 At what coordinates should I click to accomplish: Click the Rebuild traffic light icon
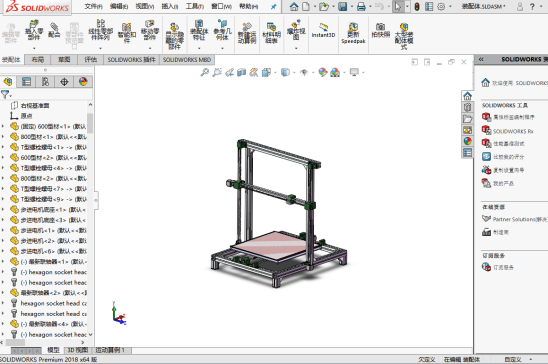point(417,6)
